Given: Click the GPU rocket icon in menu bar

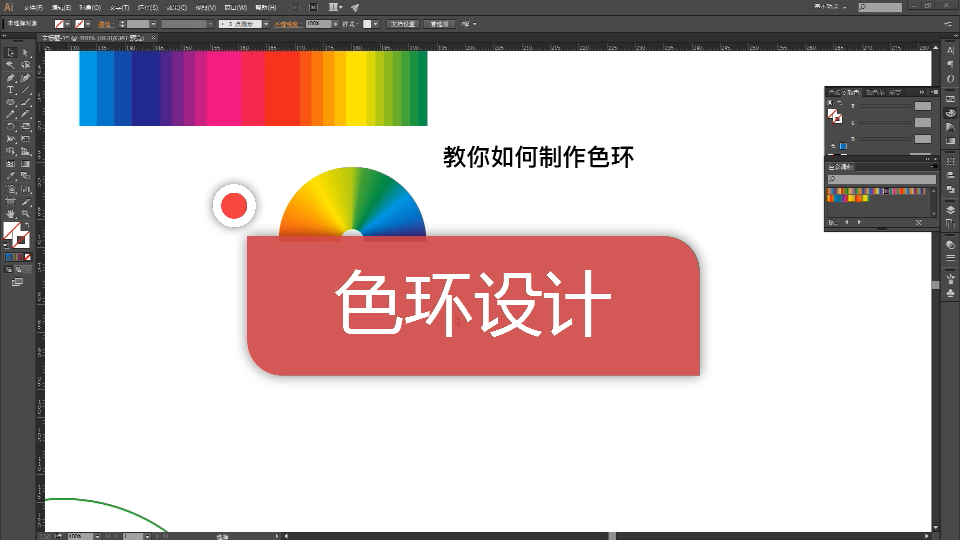Looking at the screenshot, I should pos(355,7).
